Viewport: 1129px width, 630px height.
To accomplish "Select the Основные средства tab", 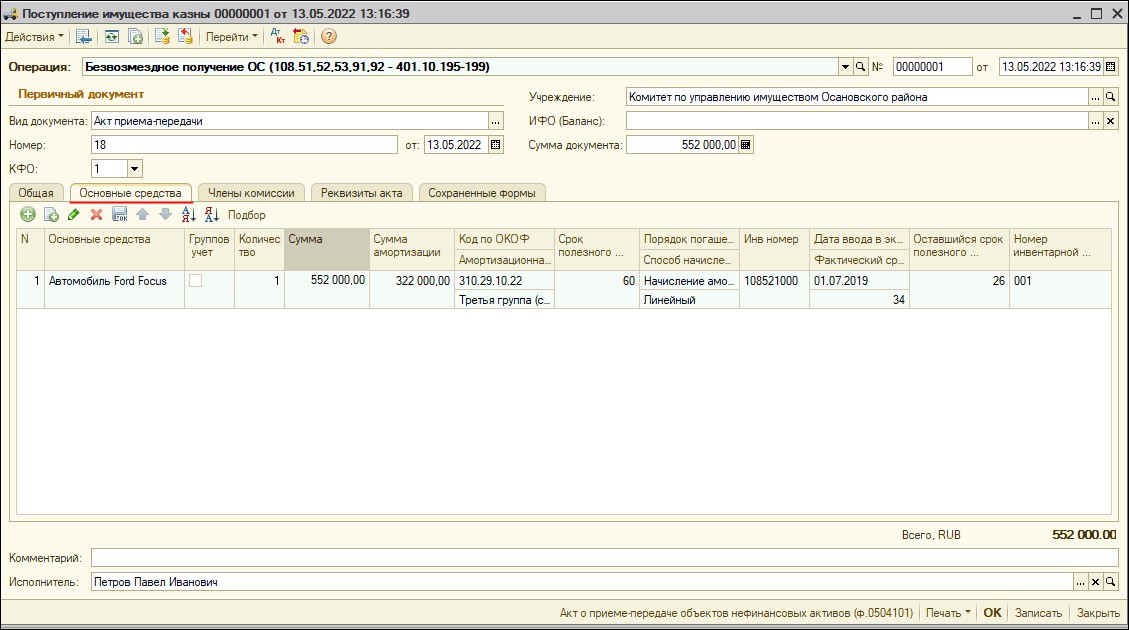I will tap(130, 193).
